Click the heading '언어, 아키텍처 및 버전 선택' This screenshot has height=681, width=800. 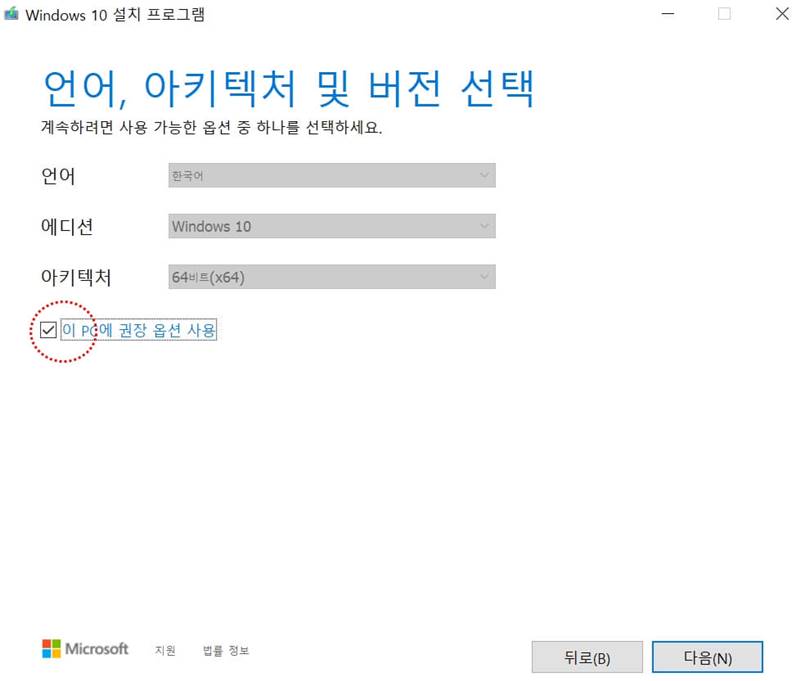[289, 89]
